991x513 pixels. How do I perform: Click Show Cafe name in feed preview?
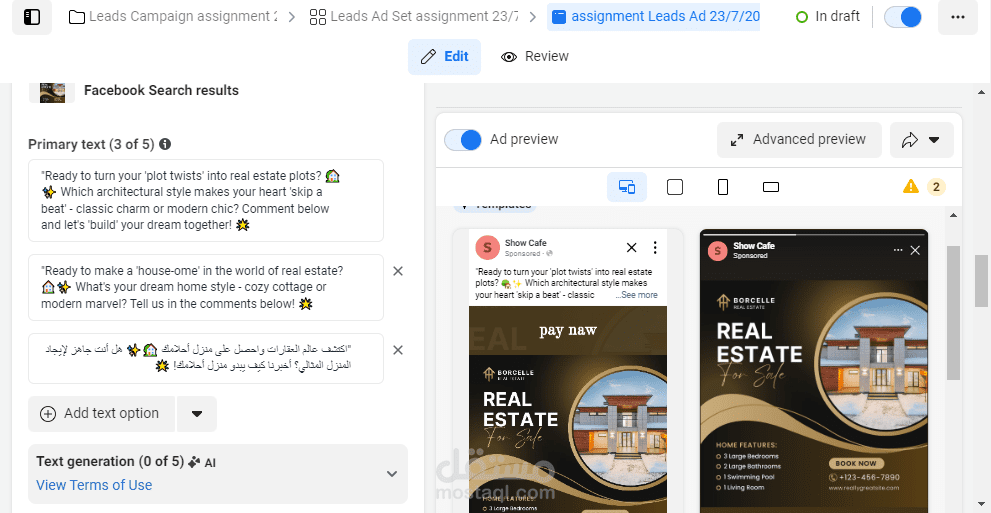[x=526, y=243]
